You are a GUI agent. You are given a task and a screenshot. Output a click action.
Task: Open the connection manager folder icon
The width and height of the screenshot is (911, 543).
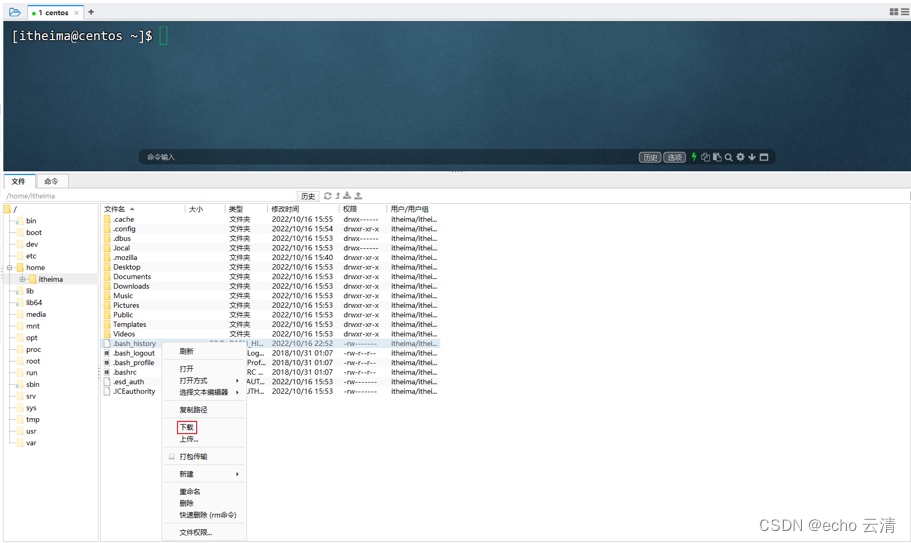15,12
